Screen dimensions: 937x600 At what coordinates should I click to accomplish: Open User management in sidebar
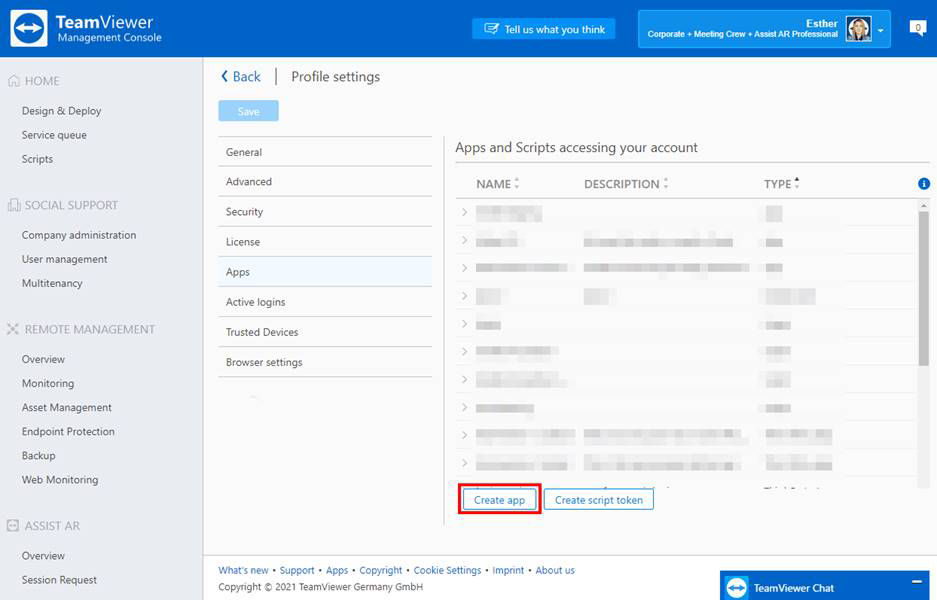point(65,259)
